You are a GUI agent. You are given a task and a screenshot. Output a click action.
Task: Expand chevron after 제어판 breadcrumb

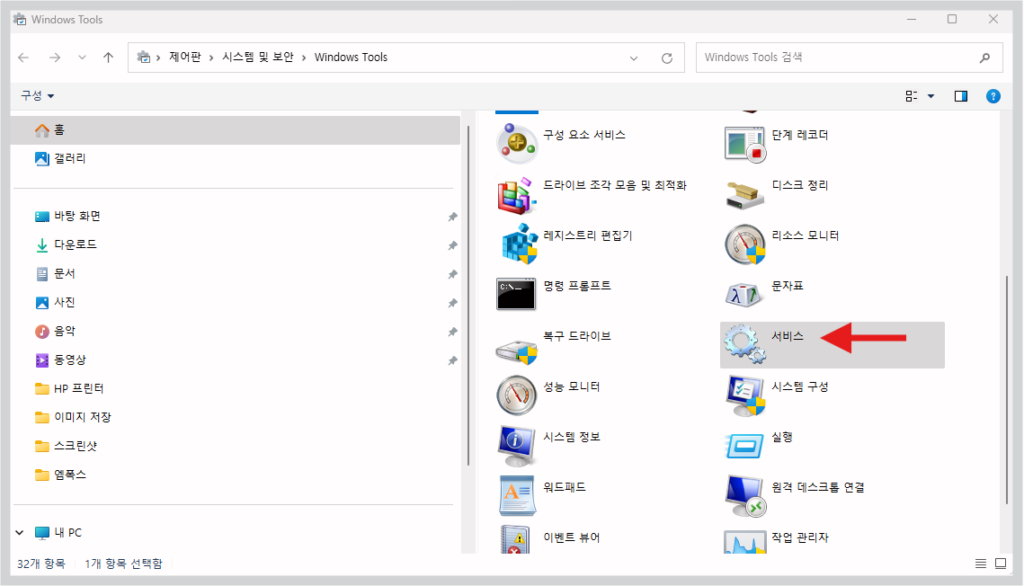click(x=211, y=58)
